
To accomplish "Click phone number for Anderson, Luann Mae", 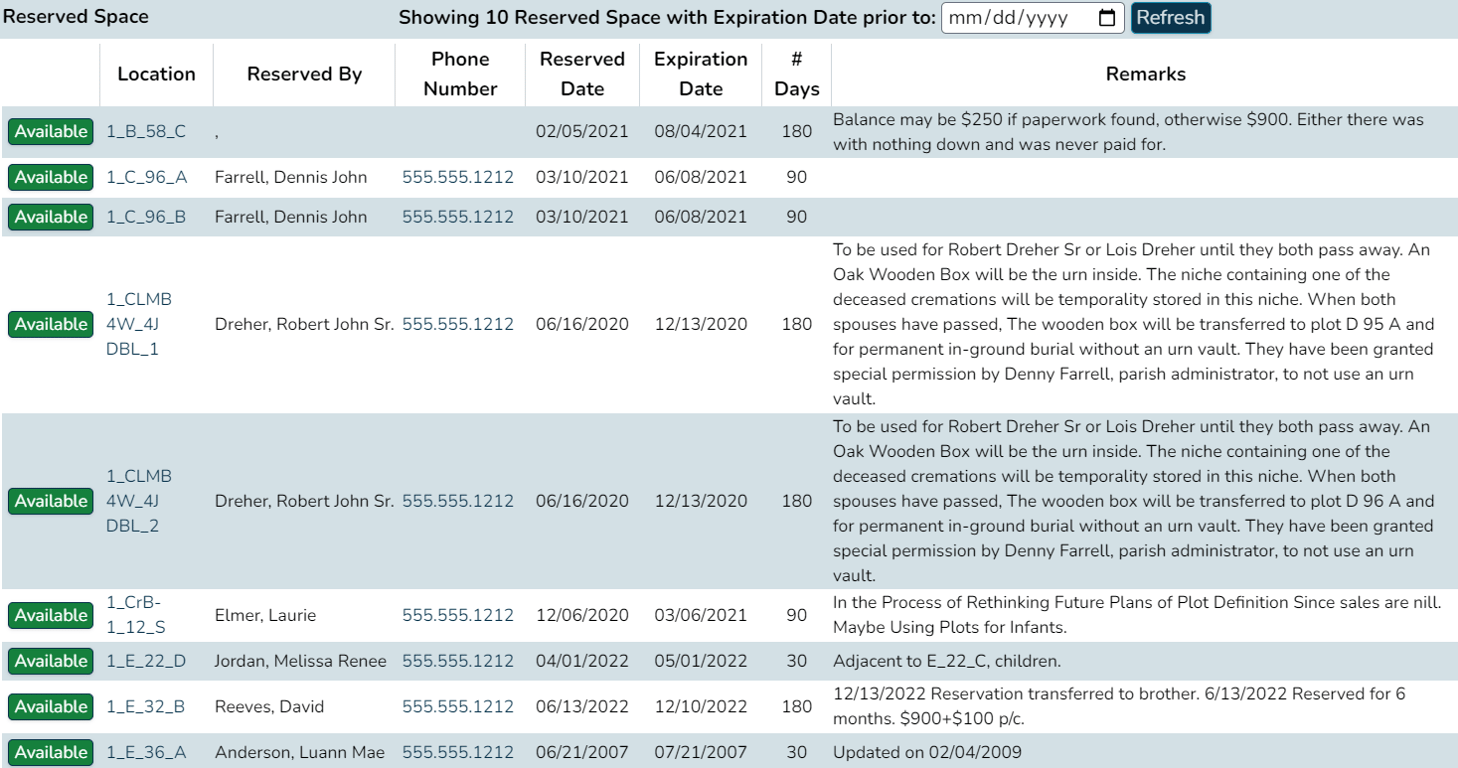I will tap(458, 752).
